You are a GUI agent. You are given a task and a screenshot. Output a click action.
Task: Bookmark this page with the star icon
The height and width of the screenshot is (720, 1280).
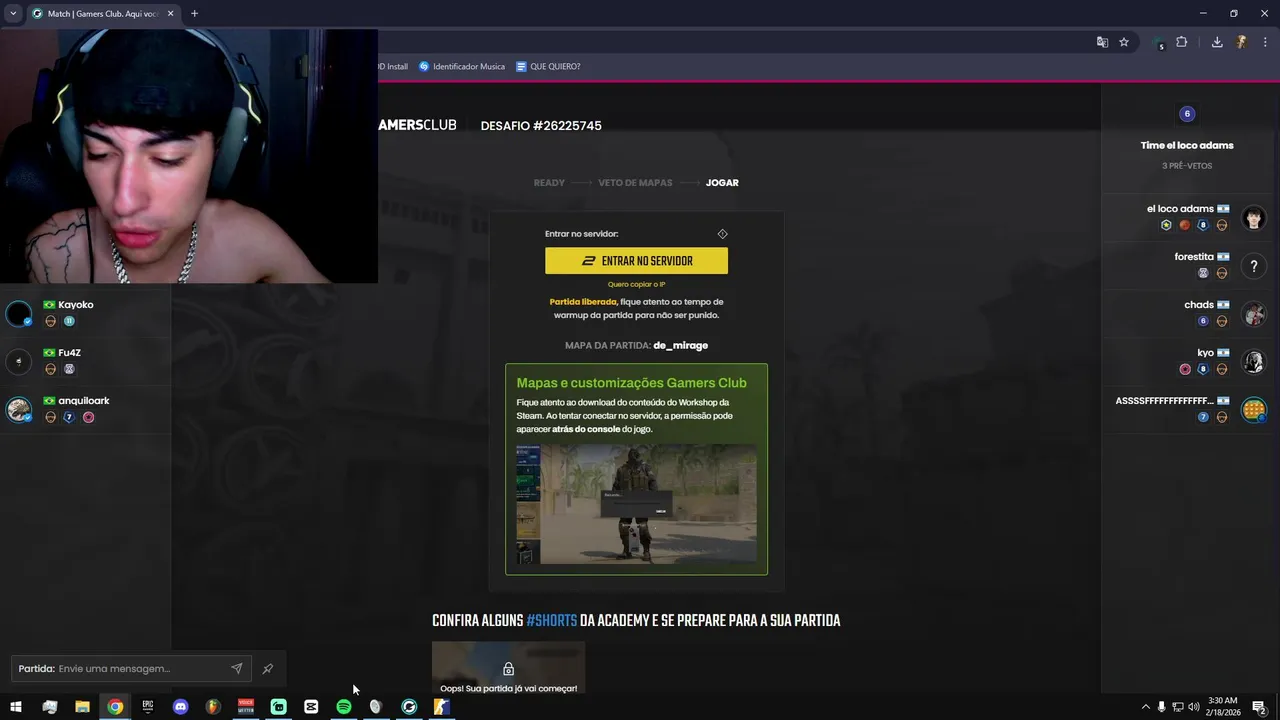(1124, 42)
